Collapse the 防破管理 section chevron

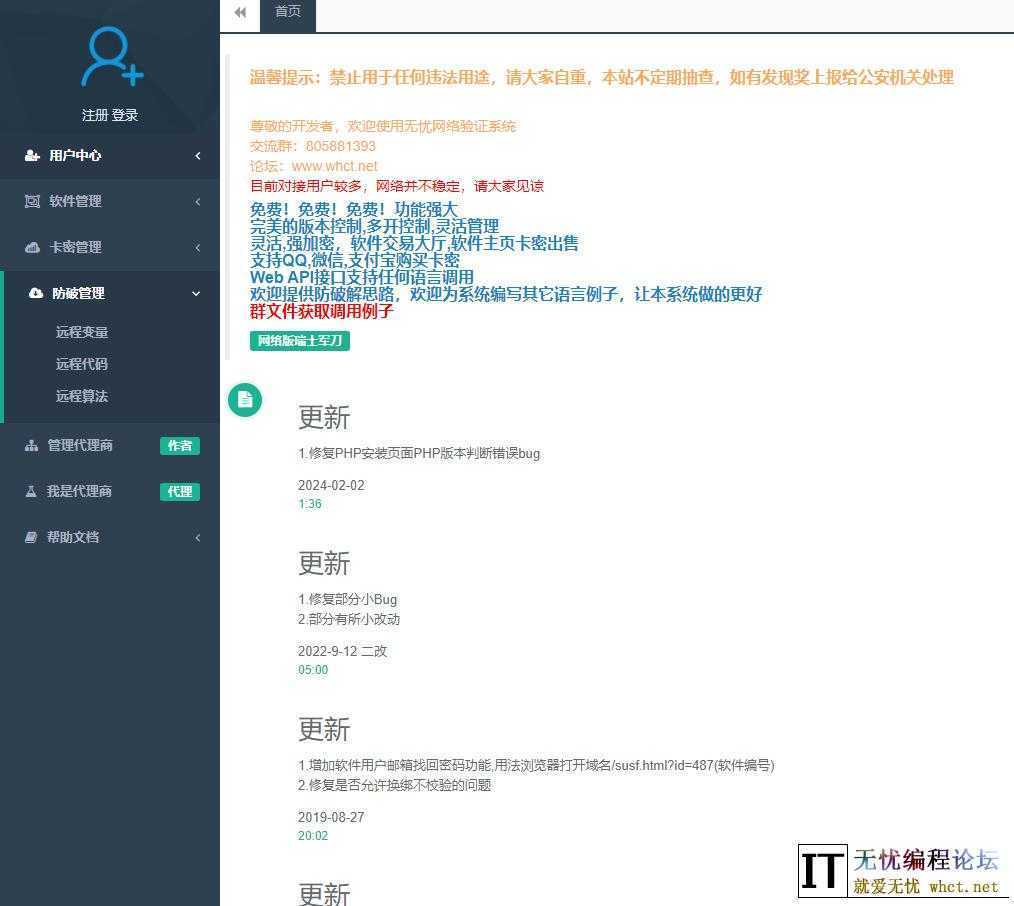tap(196, 294)
